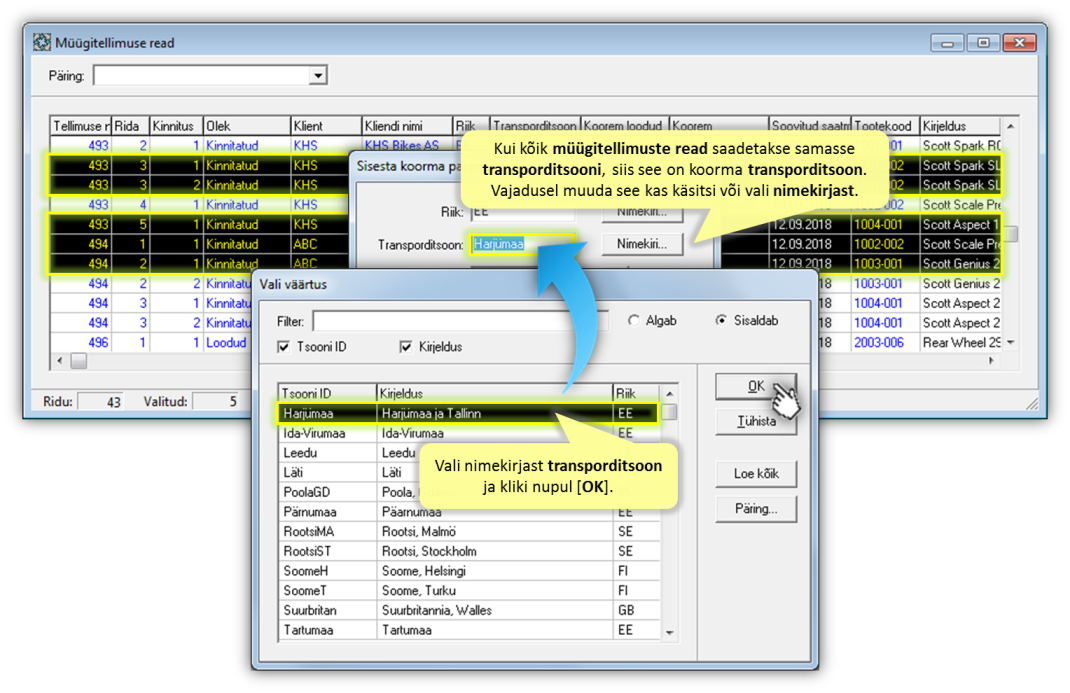The image size is (1070, 693).
Task: Click the zone list scrollbar up arrow
Action: [x=669, y=394]
